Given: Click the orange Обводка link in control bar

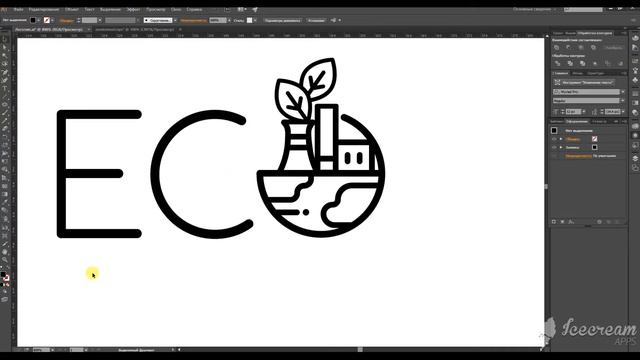Looking at the screenshot, I should click(x=67, y=20).
